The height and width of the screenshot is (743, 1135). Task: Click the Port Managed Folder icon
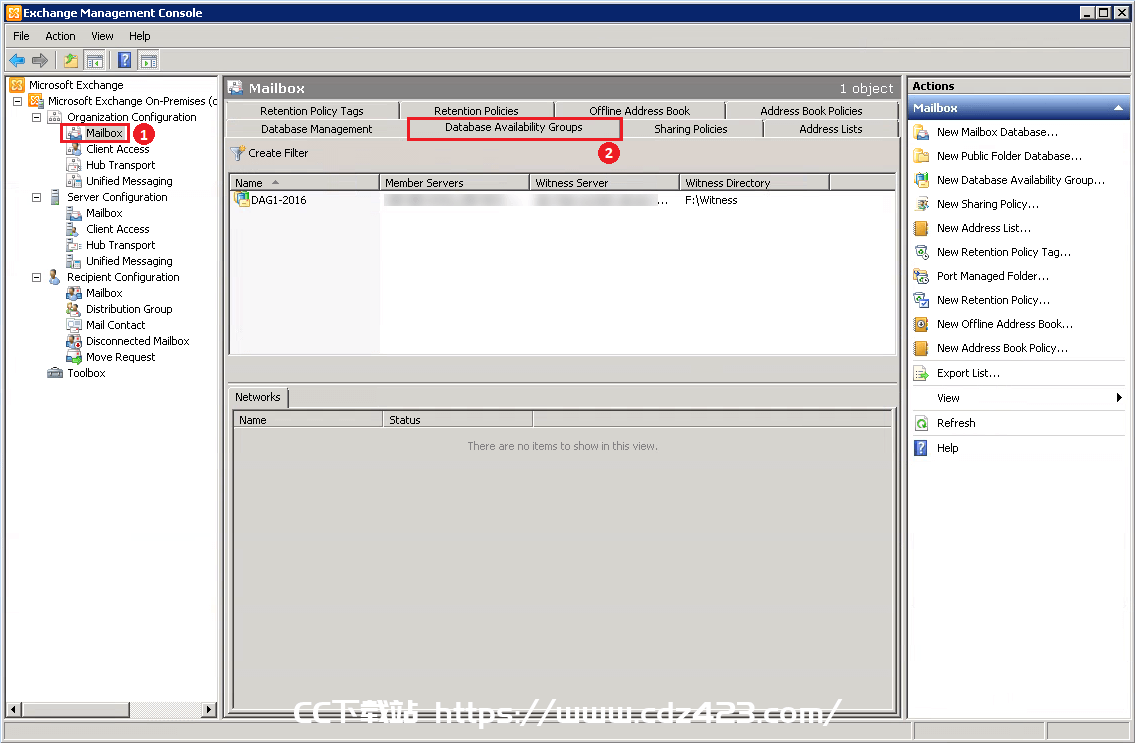(x=921, y=276)
